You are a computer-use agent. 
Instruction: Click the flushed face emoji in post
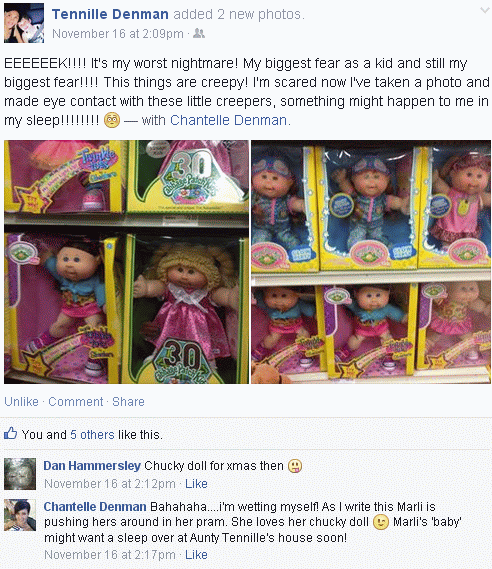tap(112, 120)
